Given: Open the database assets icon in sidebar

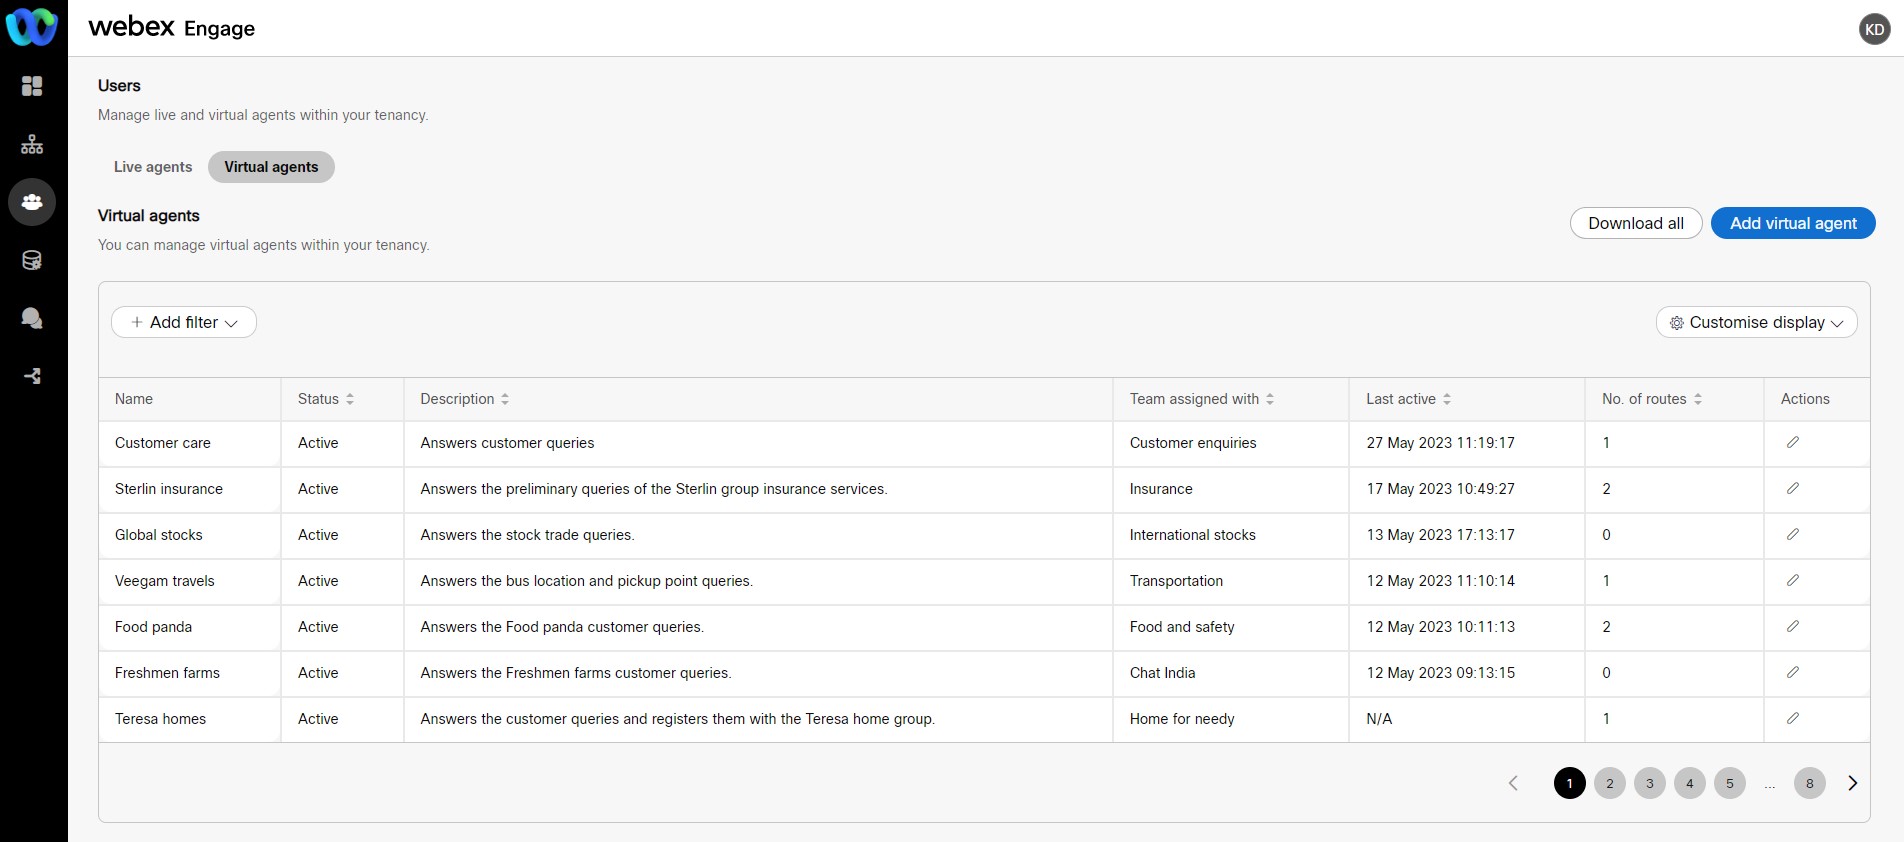Looking at the screenshot, I should [x=32, y=260].
